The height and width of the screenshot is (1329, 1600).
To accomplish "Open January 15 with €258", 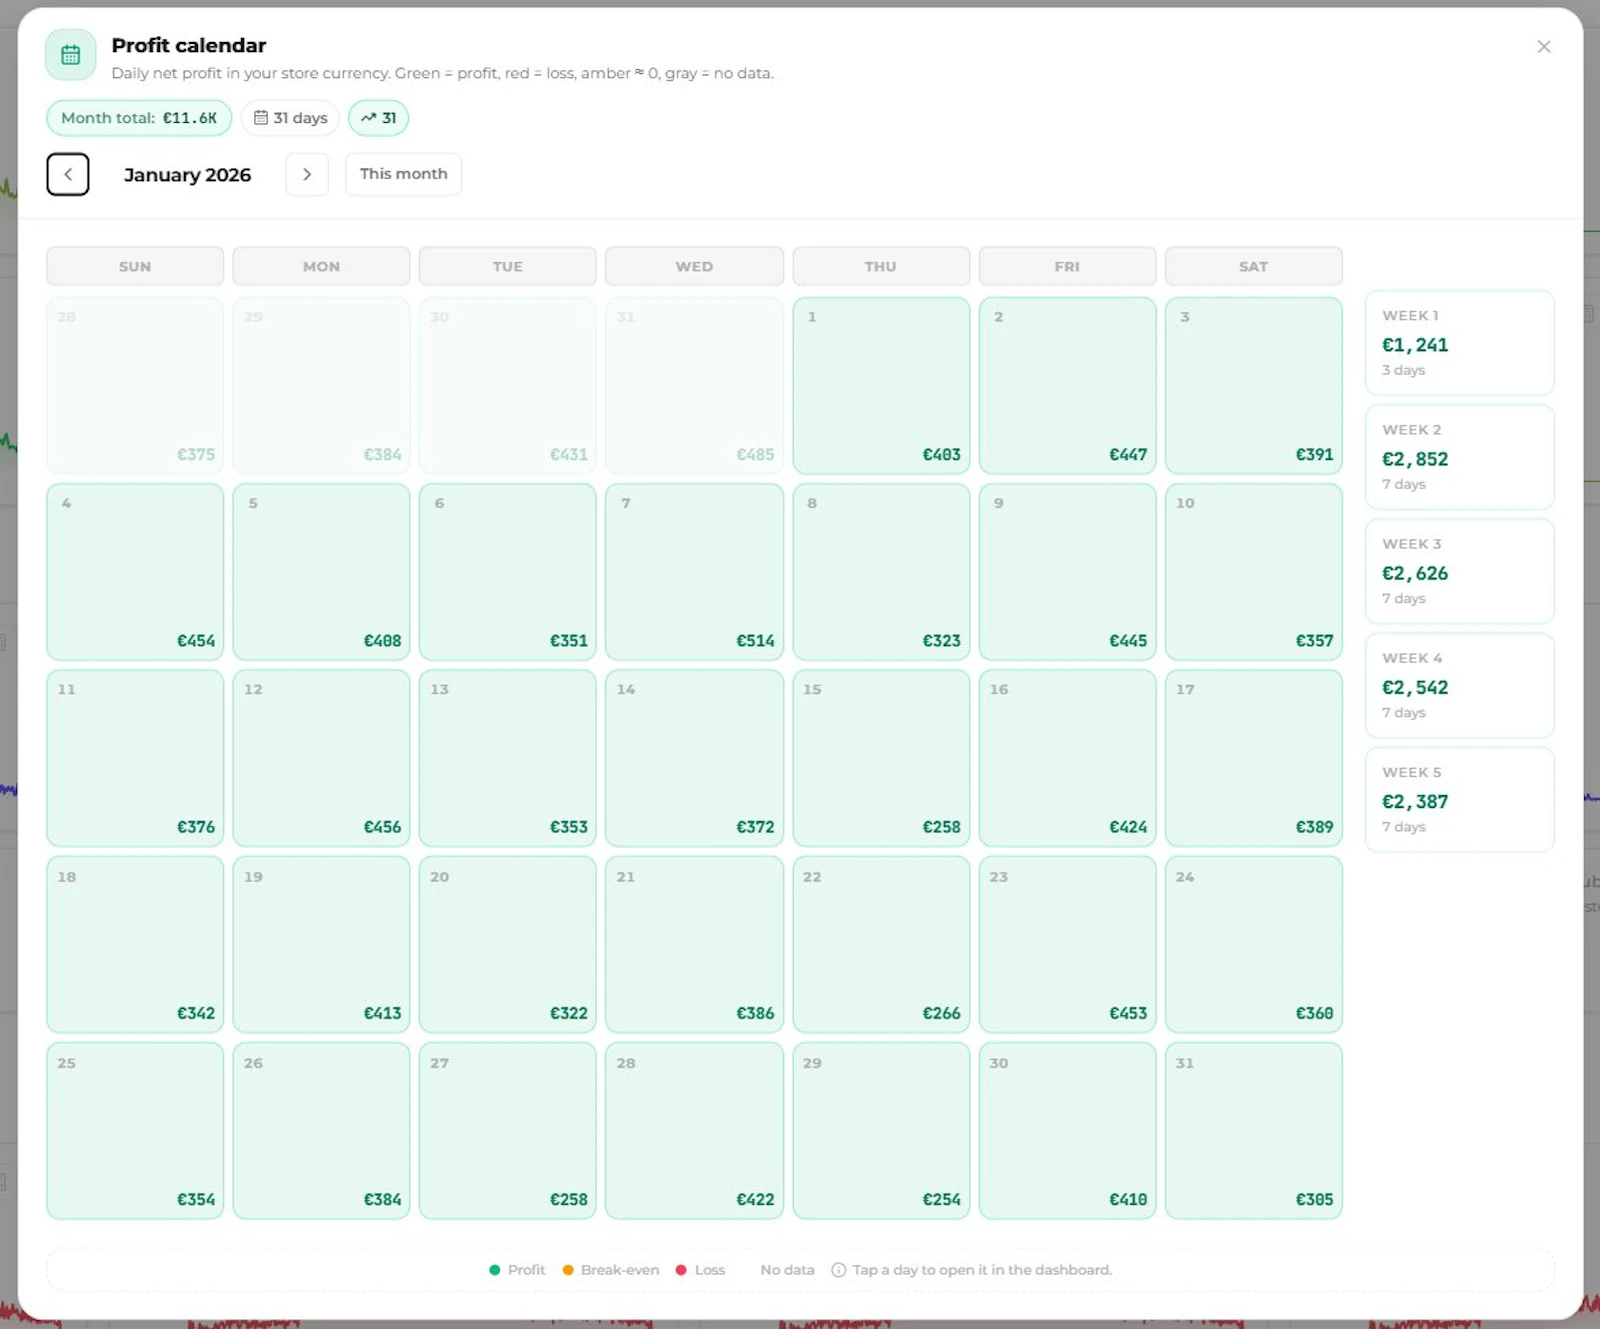I will tap(881, 758).
